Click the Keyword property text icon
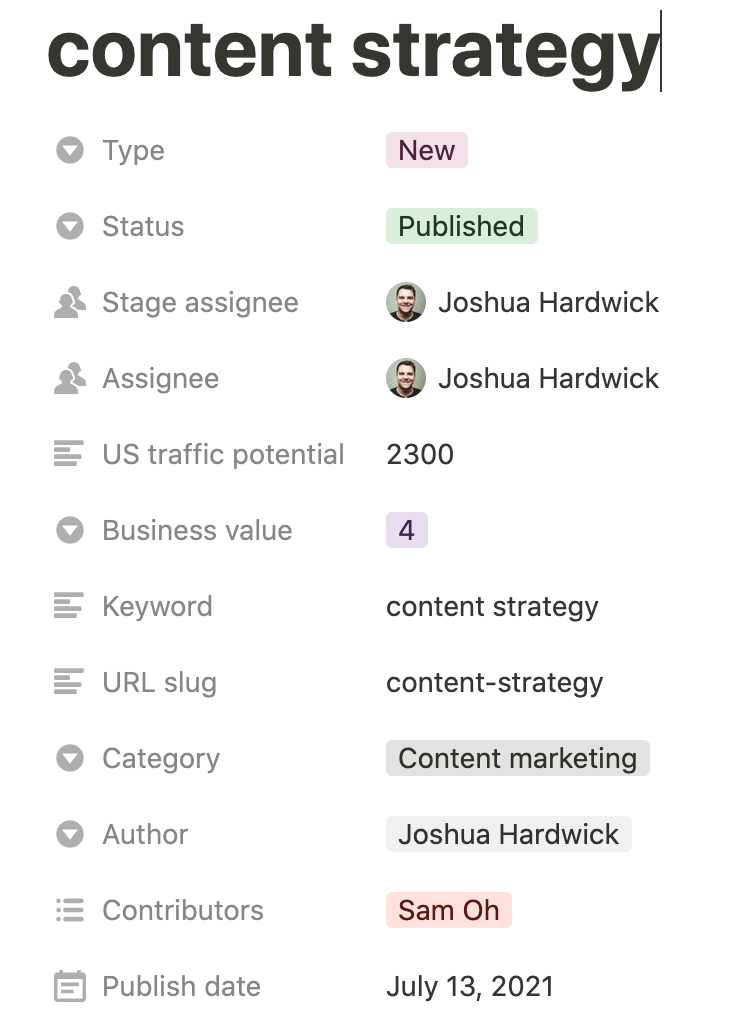 [69, 607]
